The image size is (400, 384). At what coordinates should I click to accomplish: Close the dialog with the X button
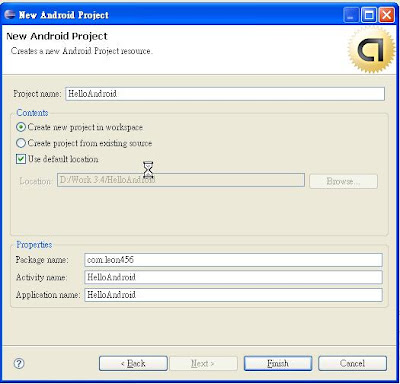(x=387, y=15)
